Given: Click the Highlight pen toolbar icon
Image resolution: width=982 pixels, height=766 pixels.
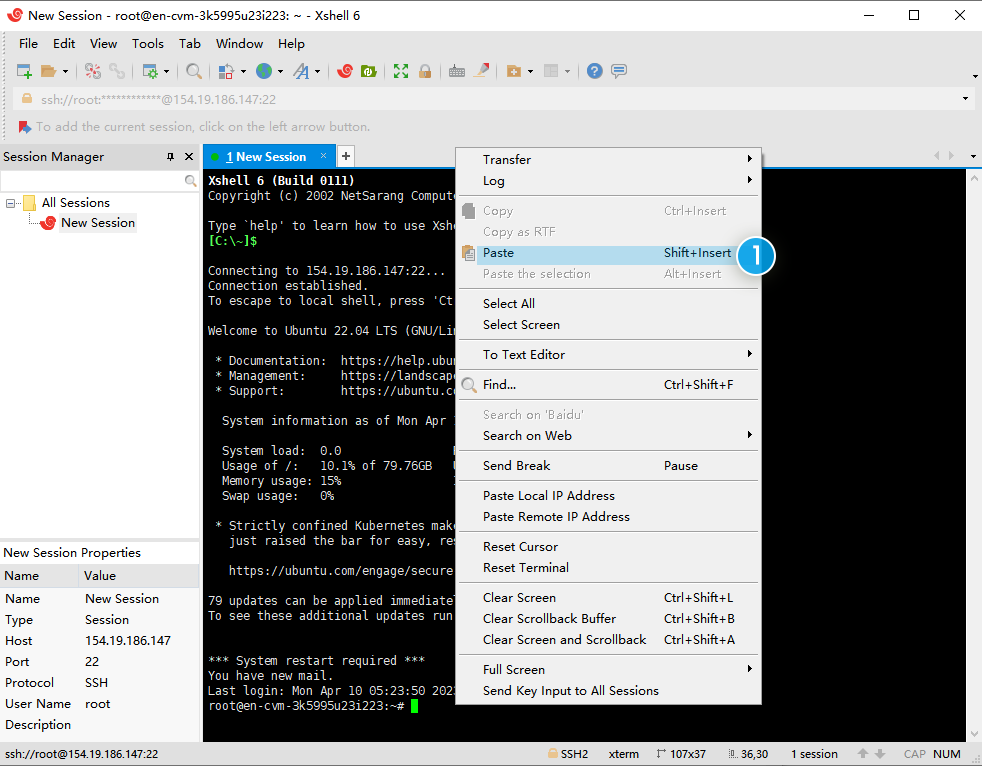Looking at the screenshot, I should point(481,71).
